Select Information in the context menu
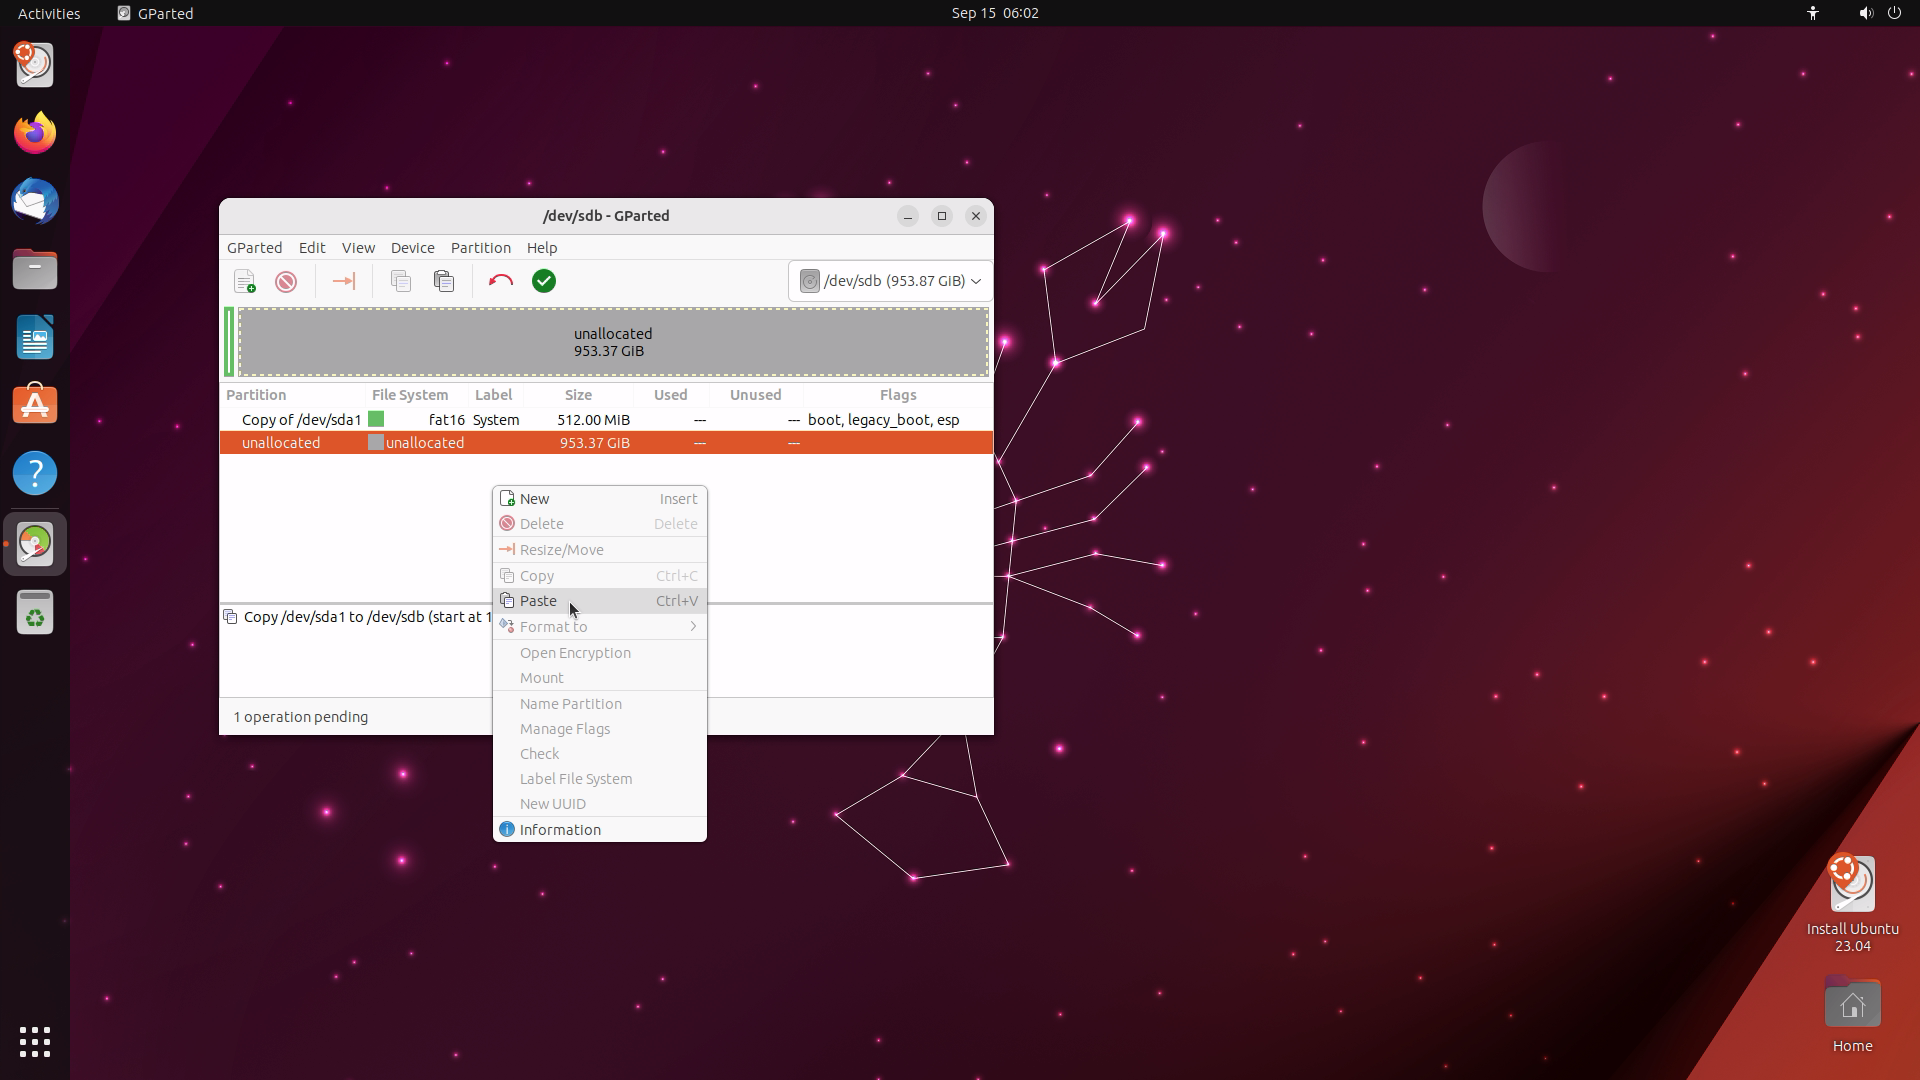1920x1080 pixels. (600, 830)
